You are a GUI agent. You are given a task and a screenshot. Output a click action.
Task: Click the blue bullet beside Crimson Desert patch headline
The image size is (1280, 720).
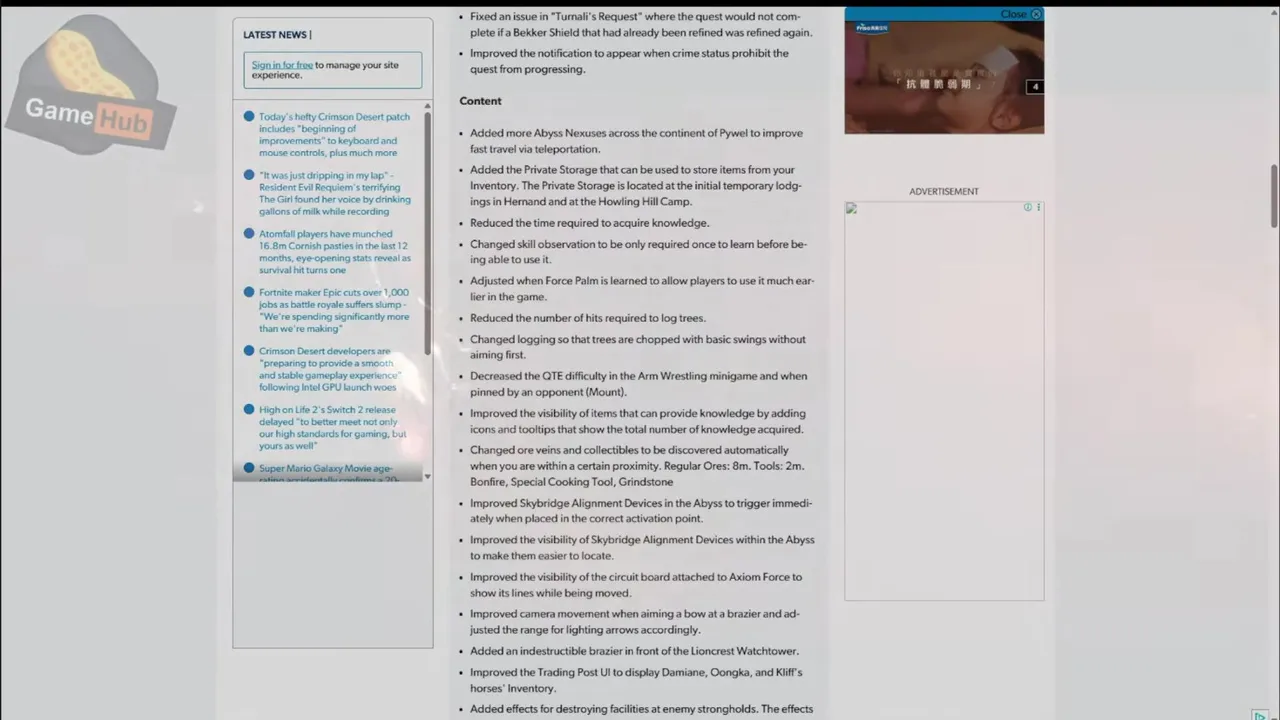tap(249, 116)
